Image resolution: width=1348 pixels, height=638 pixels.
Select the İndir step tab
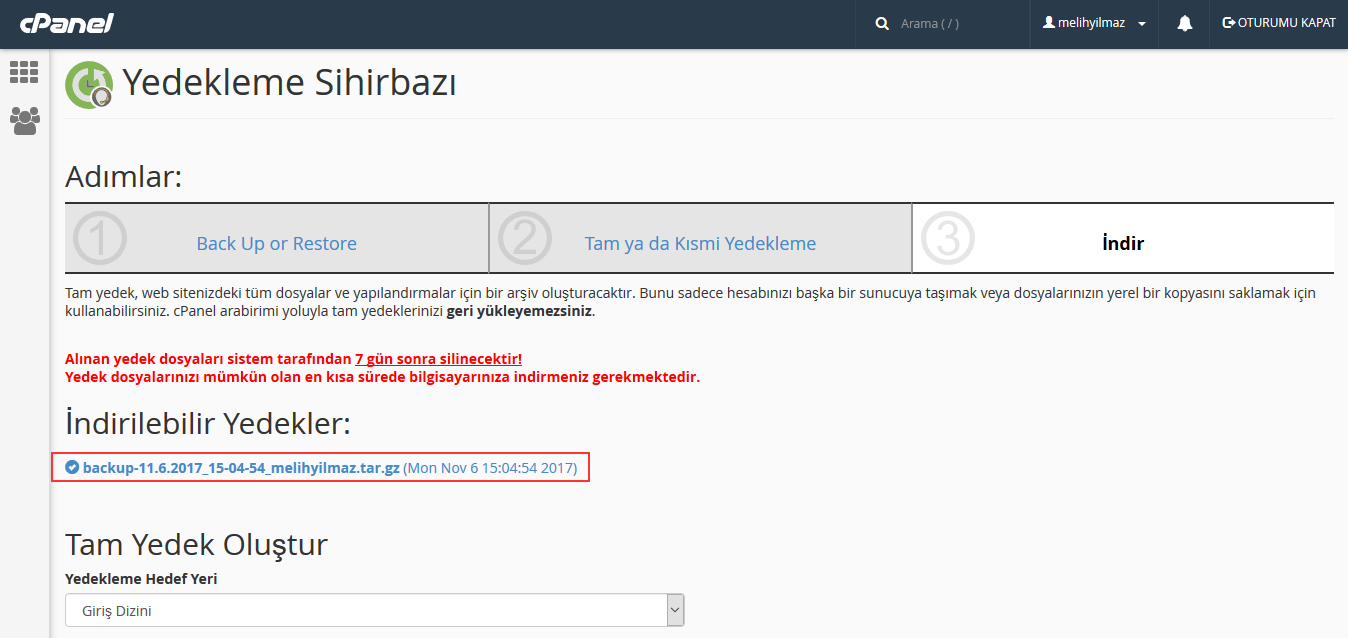1122,243
